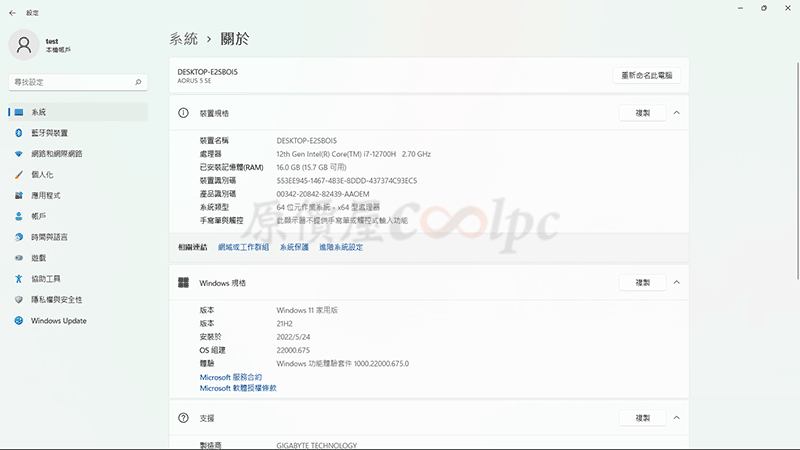This screenshot has height=450, width=800.
Task: Collapse the 支援 section
Action: (677, 417)
